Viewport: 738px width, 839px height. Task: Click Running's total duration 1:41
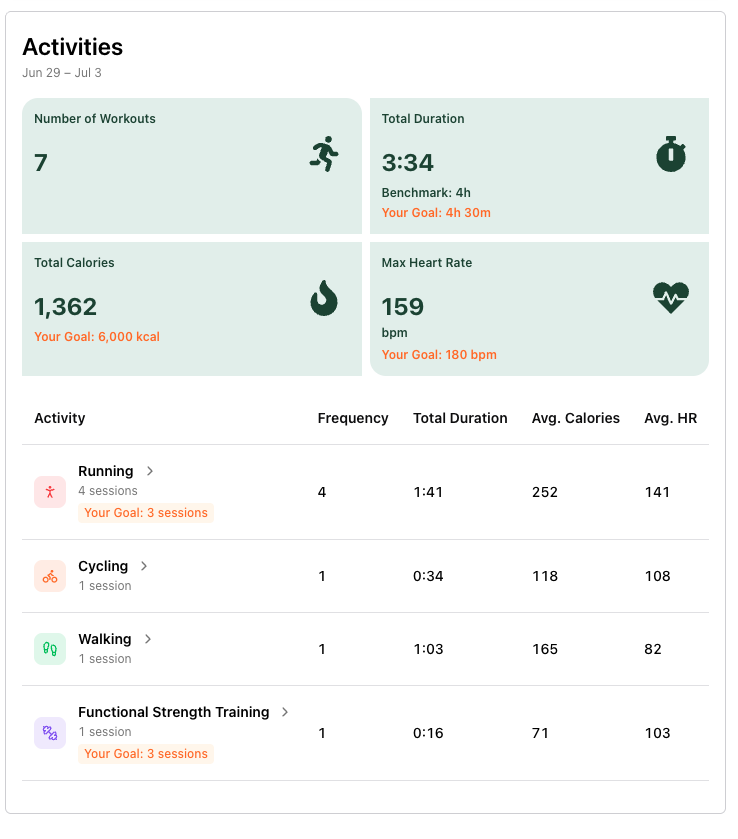pyautogui.click(x=428, y=492)
